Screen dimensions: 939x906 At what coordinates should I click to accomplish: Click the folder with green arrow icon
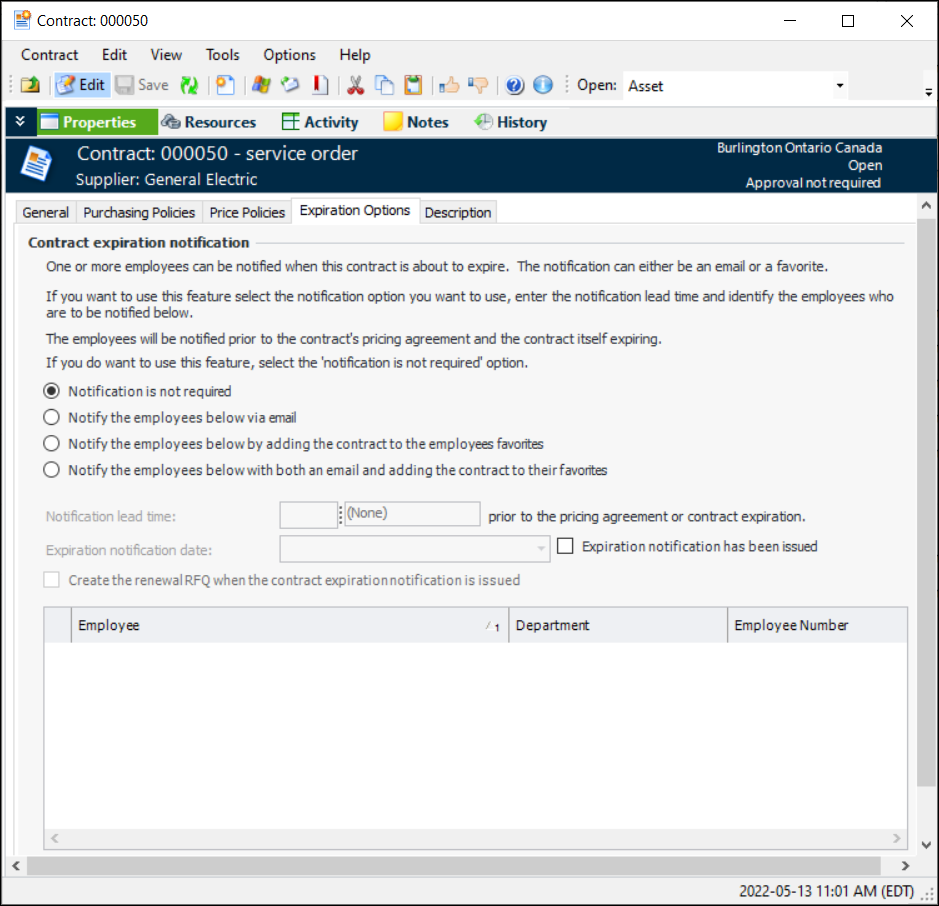point(30,85)
